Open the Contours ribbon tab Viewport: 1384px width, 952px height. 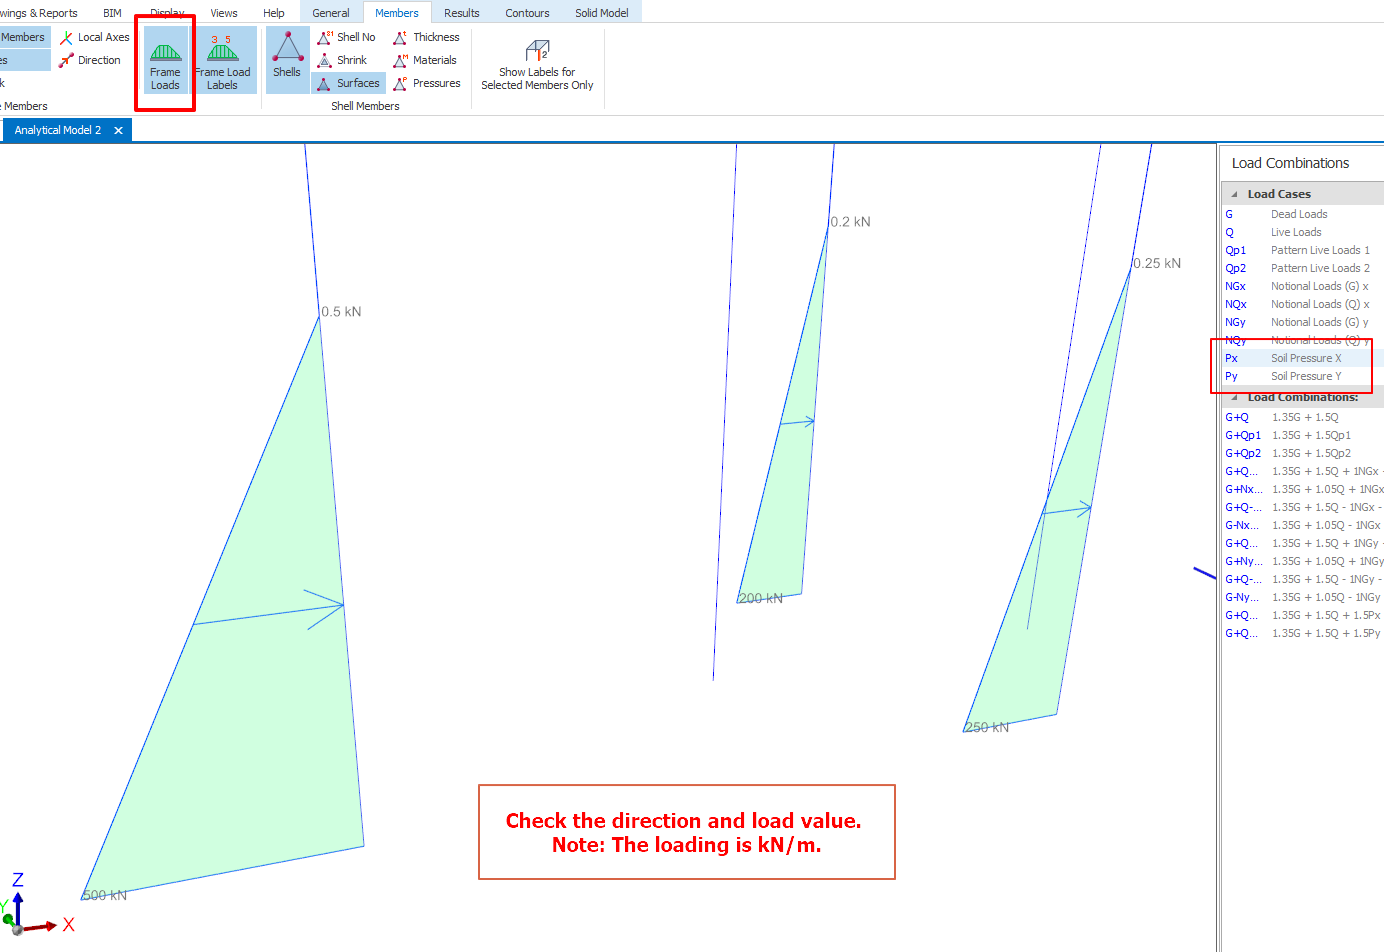click(x=527, y=11)
